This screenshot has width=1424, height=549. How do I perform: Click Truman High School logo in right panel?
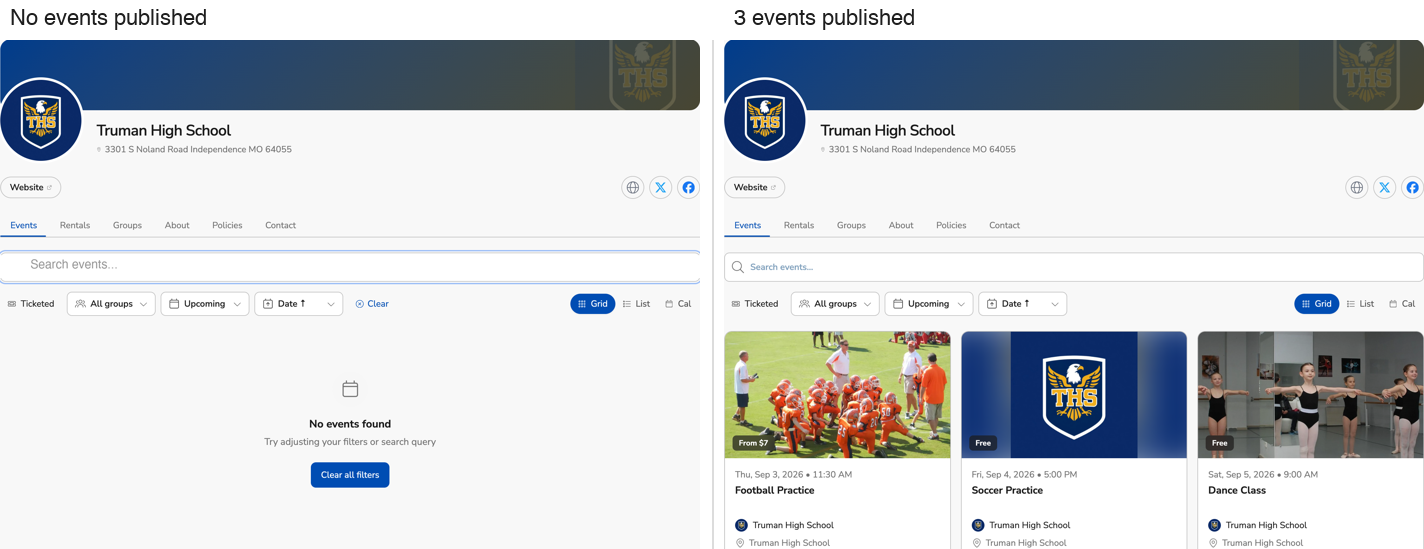[765, 119]
